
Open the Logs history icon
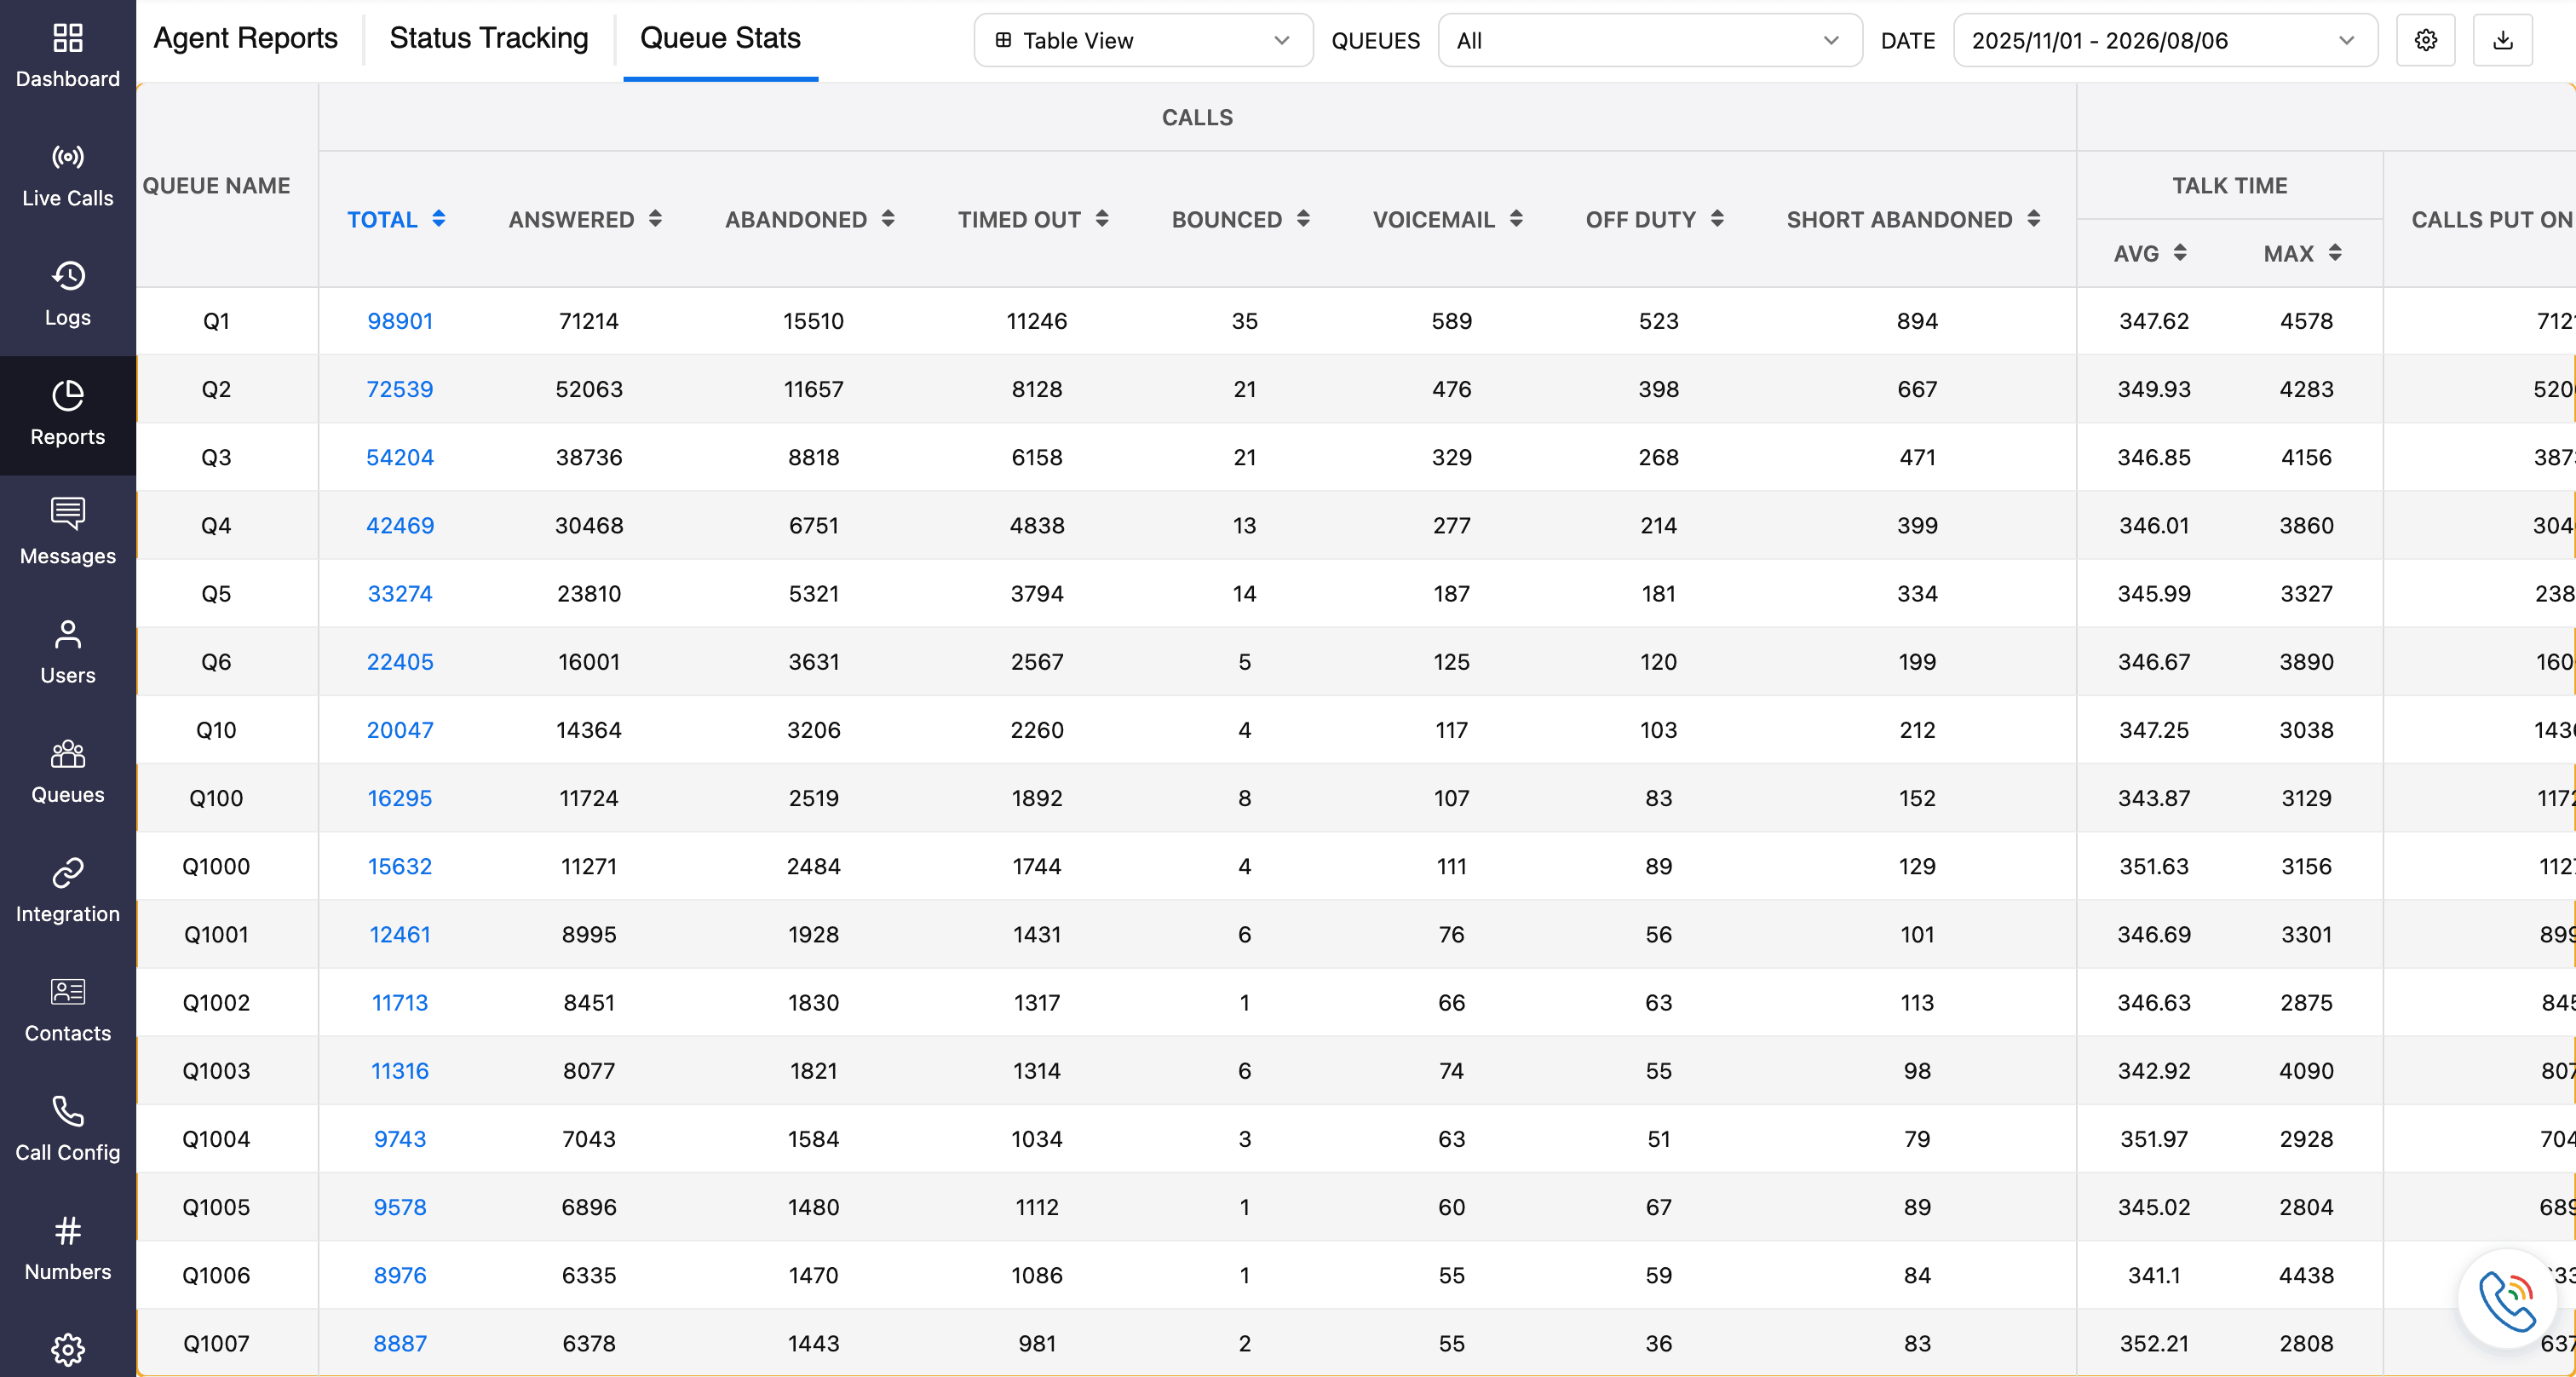[67, 276]
